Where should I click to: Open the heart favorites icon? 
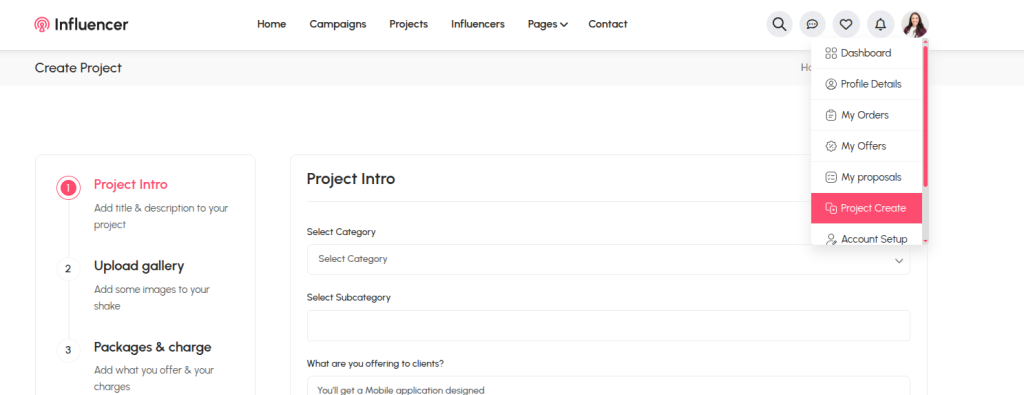846,24
